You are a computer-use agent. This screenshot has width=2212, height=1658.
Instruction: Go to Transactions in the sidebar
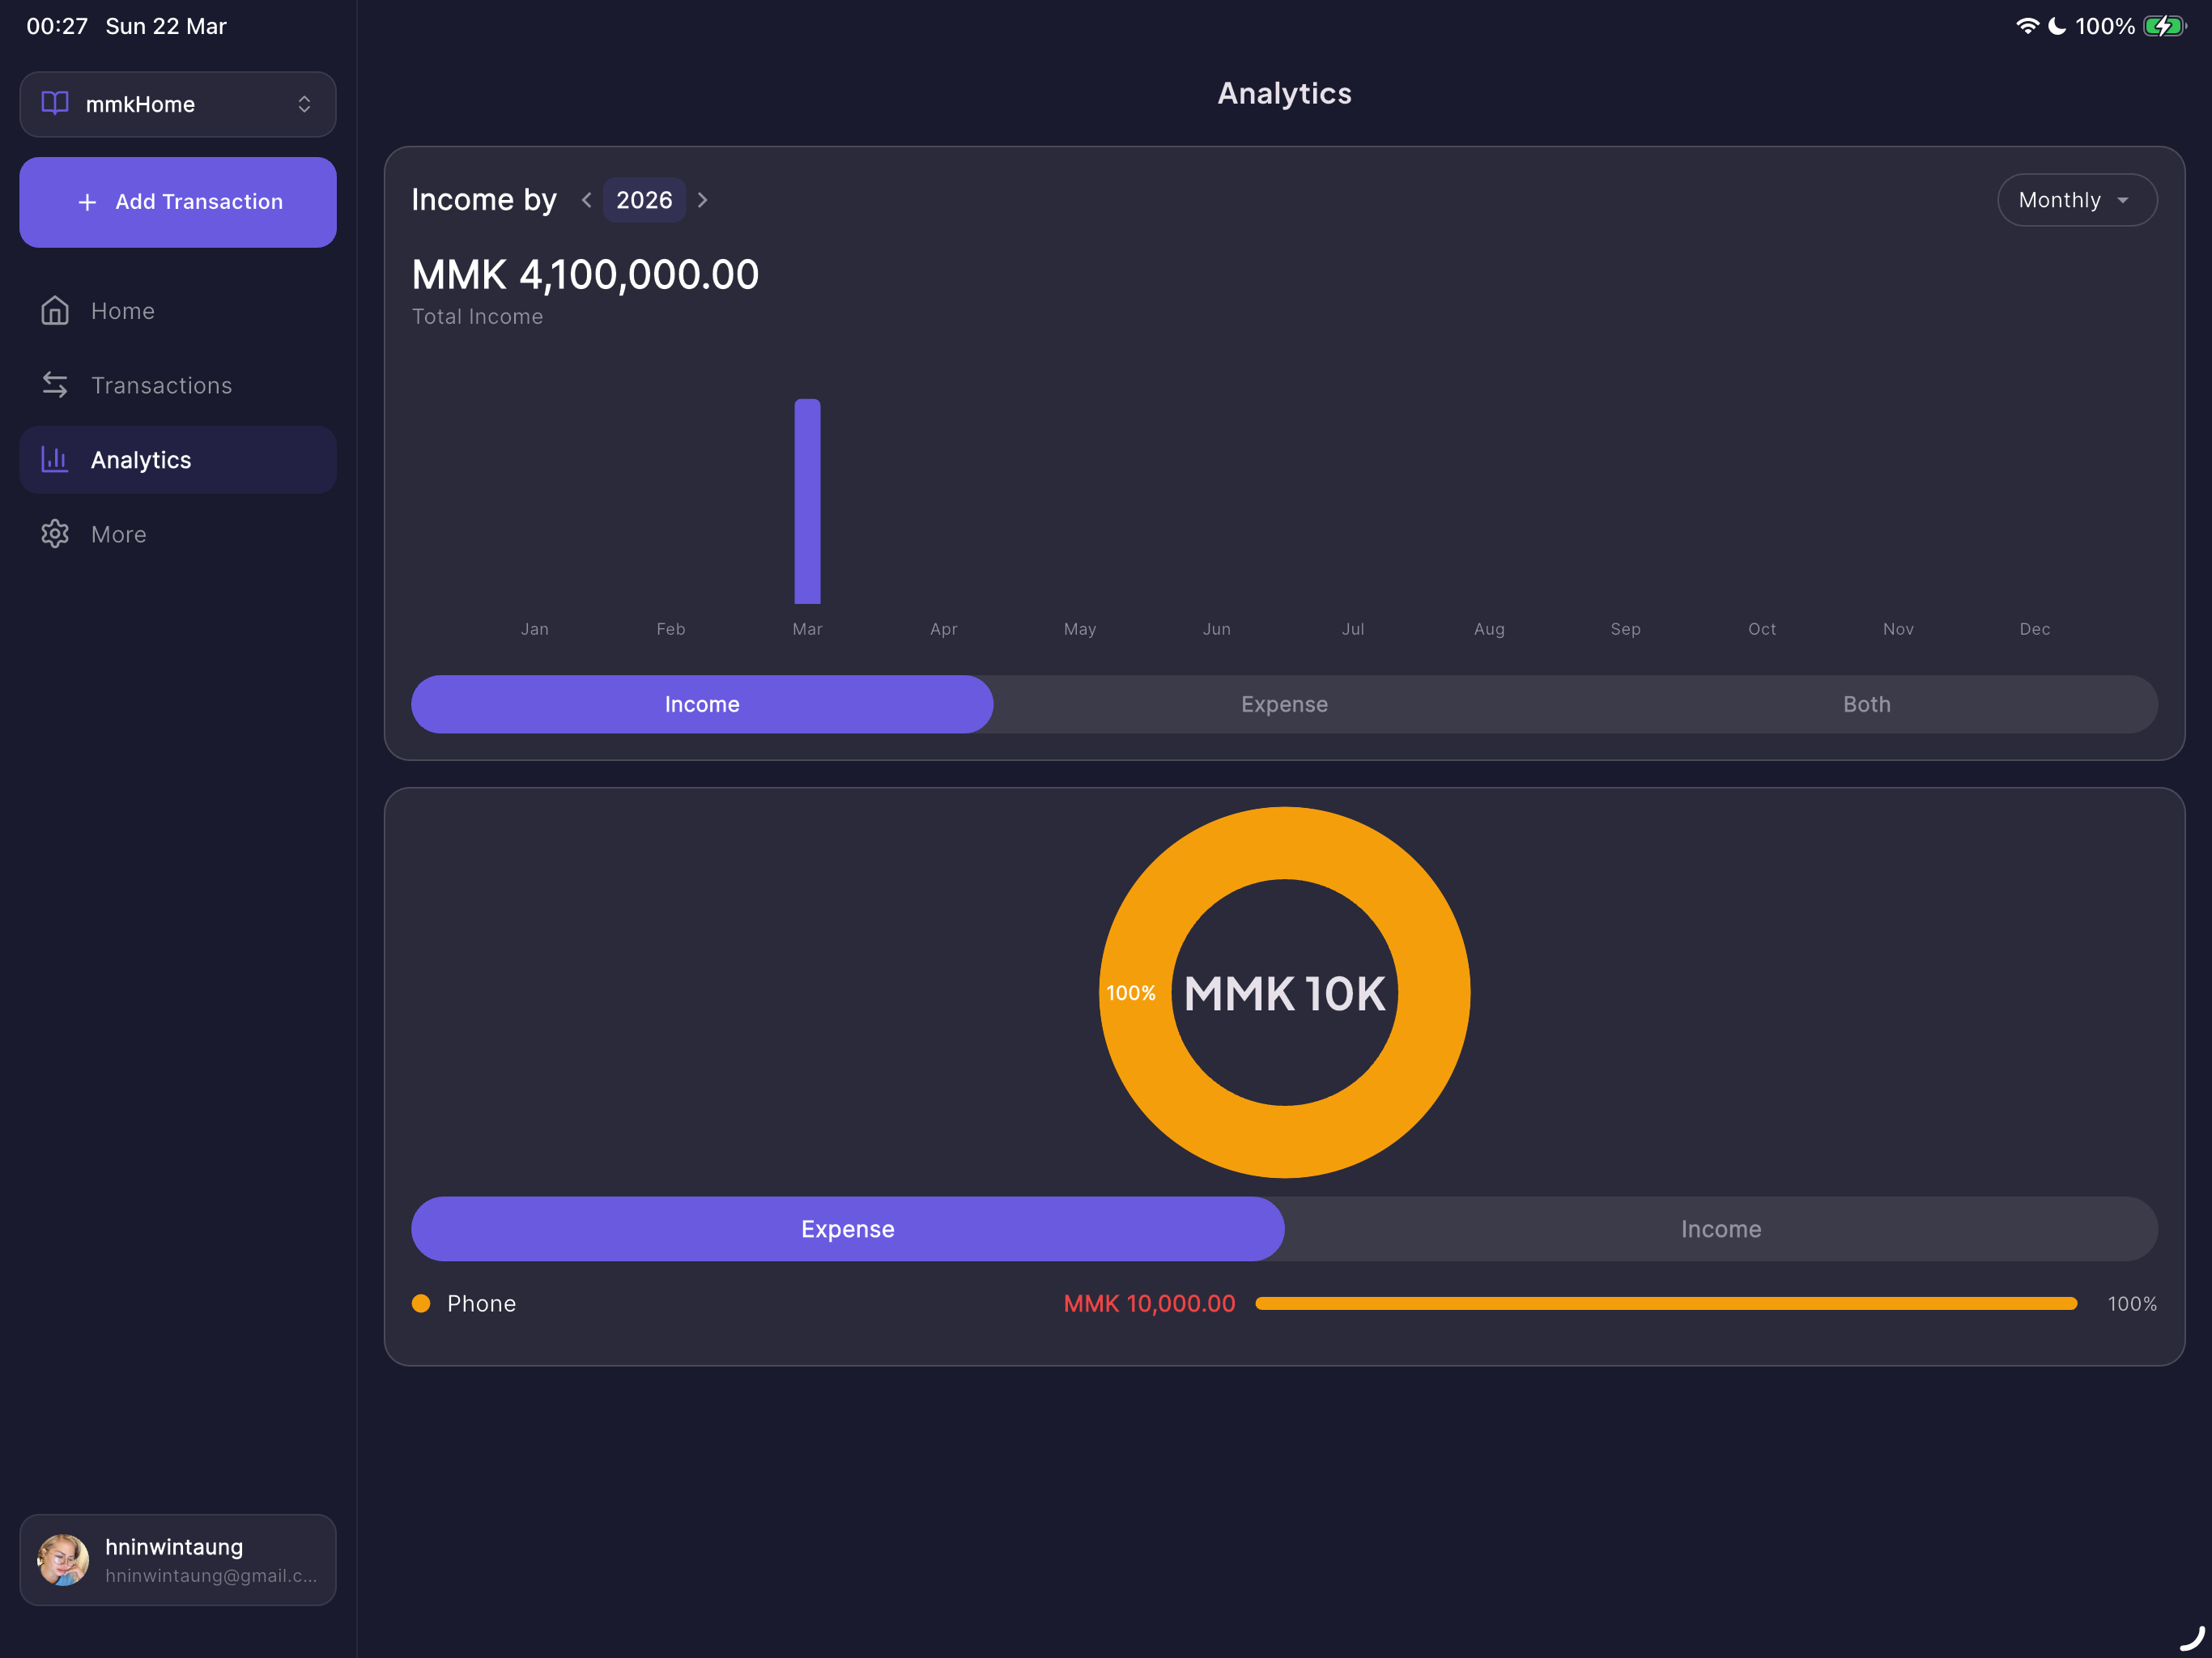tap(178, 385)
